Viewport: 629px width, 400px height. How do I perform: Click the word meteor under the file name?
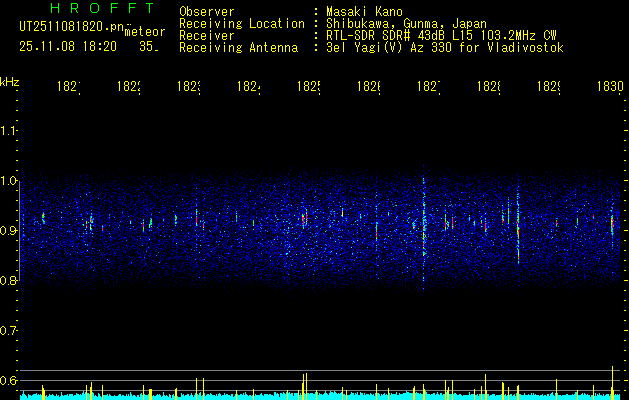[145, 32]
